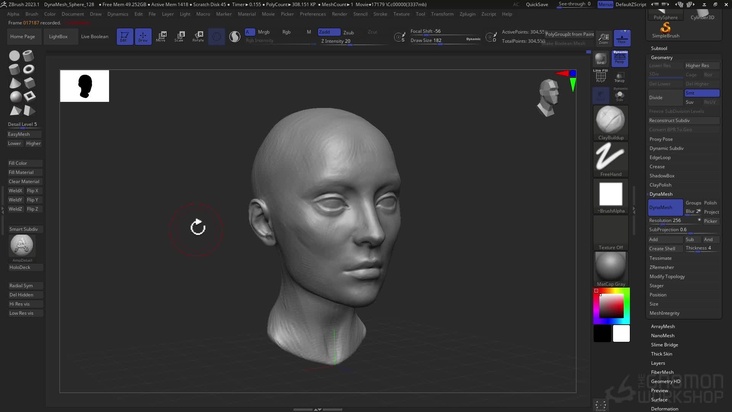The image size is (732, 412).
Task: Toggle the Smt smoothing option in Geometry
Action: pyautogui.click(x=702, y=93)
